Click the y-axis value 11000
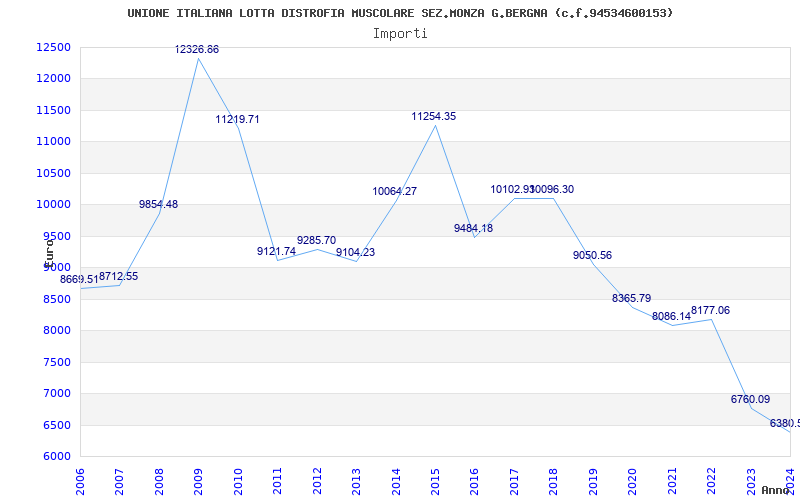The image size is (800, 500). pos(54,141)
